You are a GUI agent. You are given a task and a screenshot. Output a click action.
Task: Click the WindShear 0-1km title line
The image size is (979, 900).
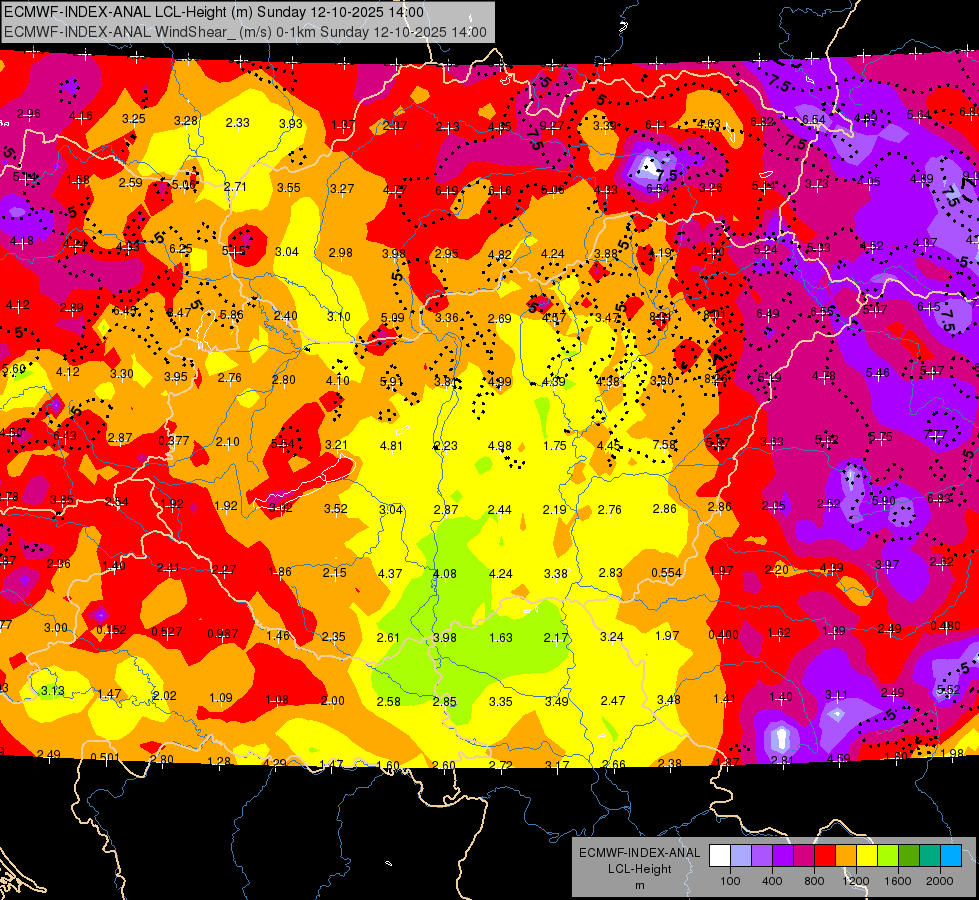point(245,32)
